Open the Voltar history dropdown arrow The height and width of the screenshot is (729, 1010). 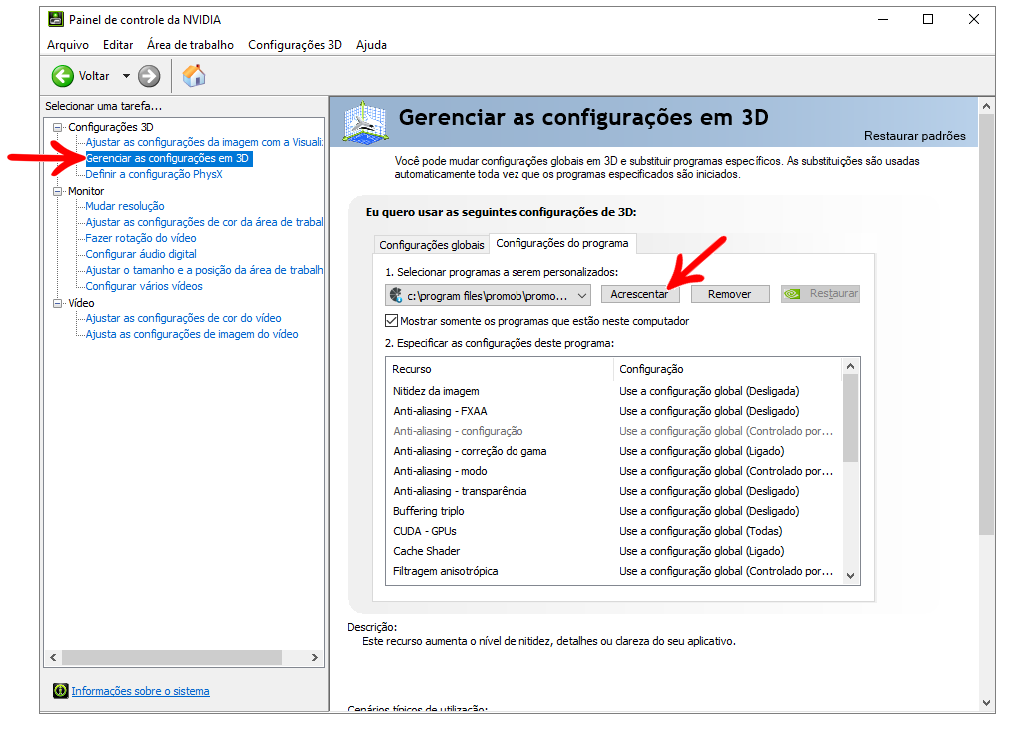pyautogui.click(x=126, y=76)
